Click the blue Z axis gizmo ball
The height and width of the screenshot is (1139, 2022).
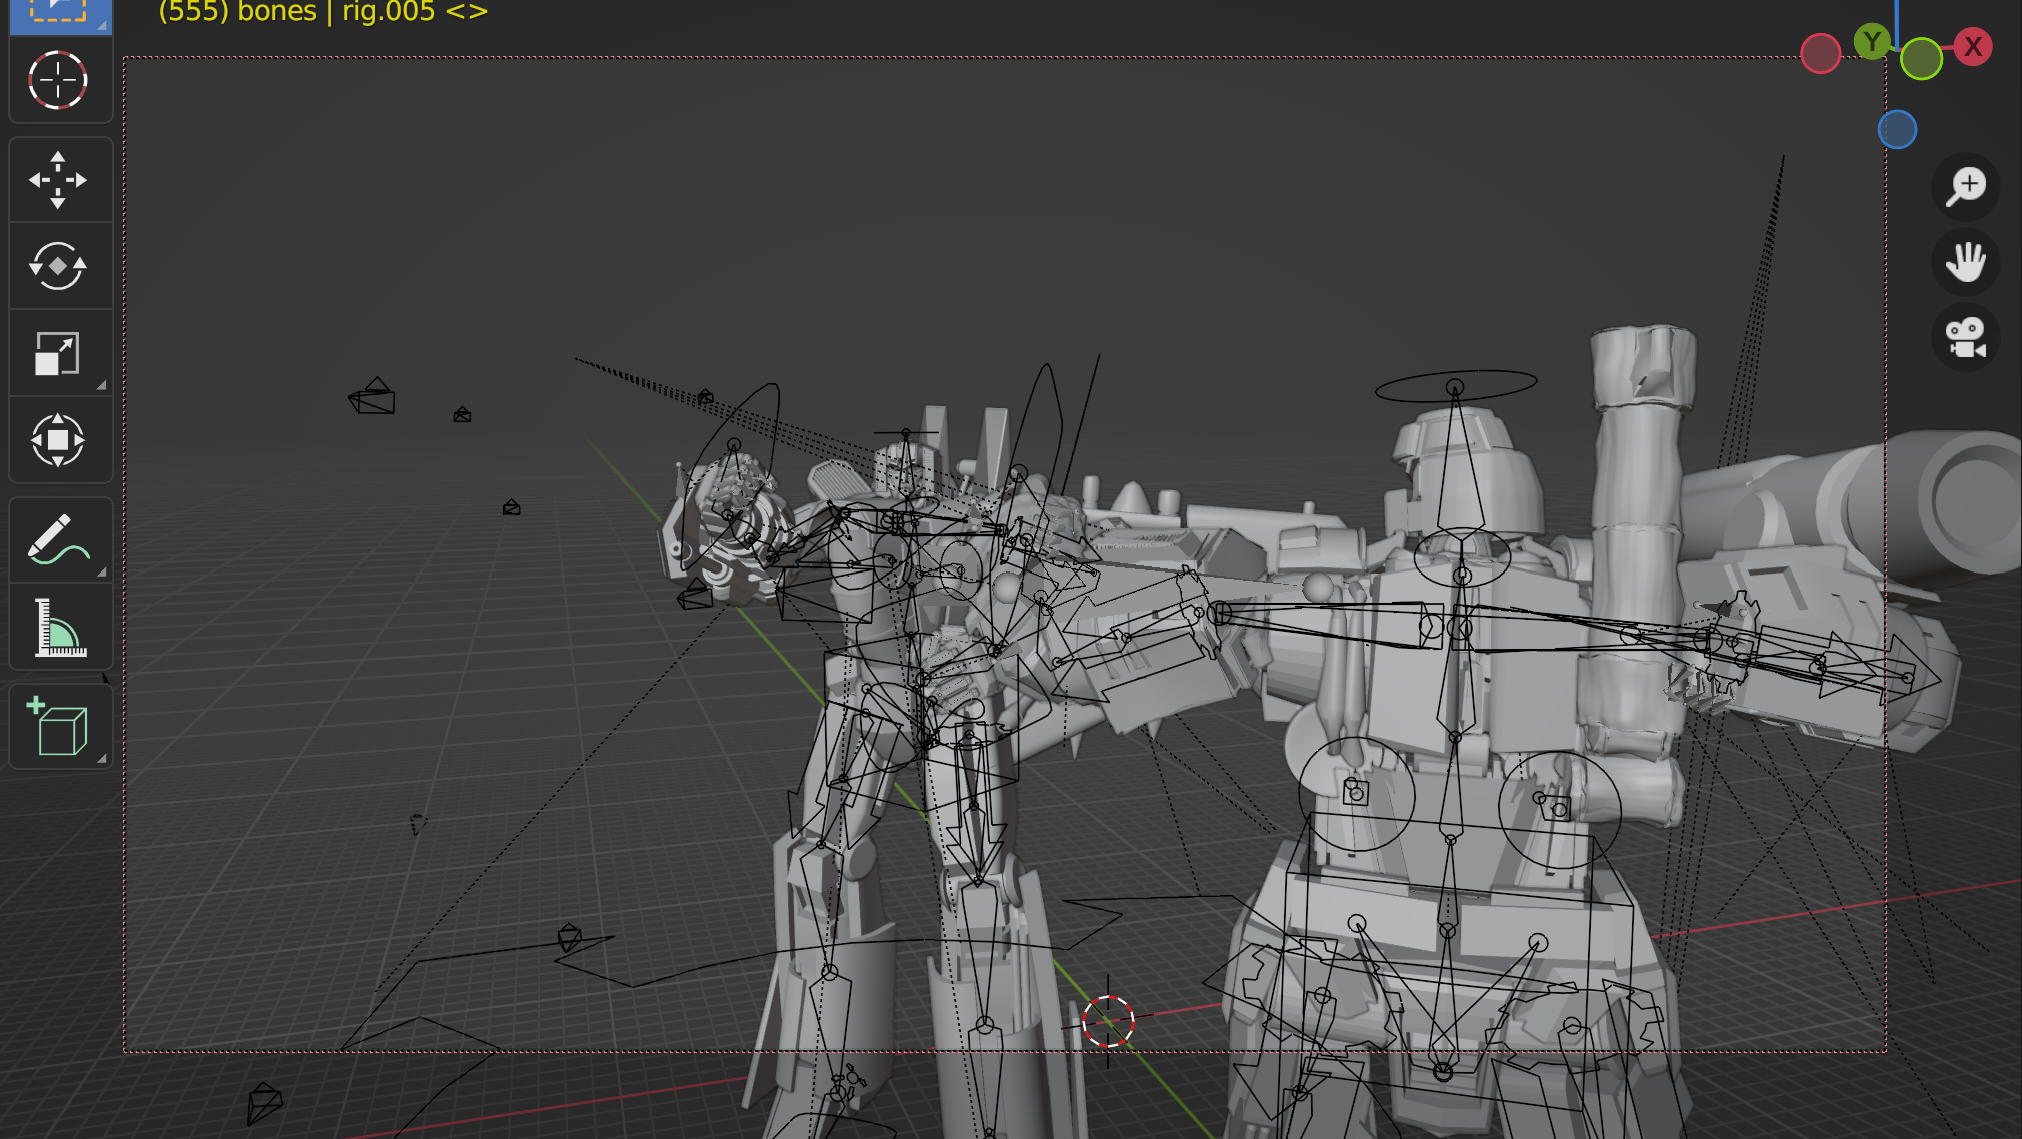click(x=1896, y=128)
